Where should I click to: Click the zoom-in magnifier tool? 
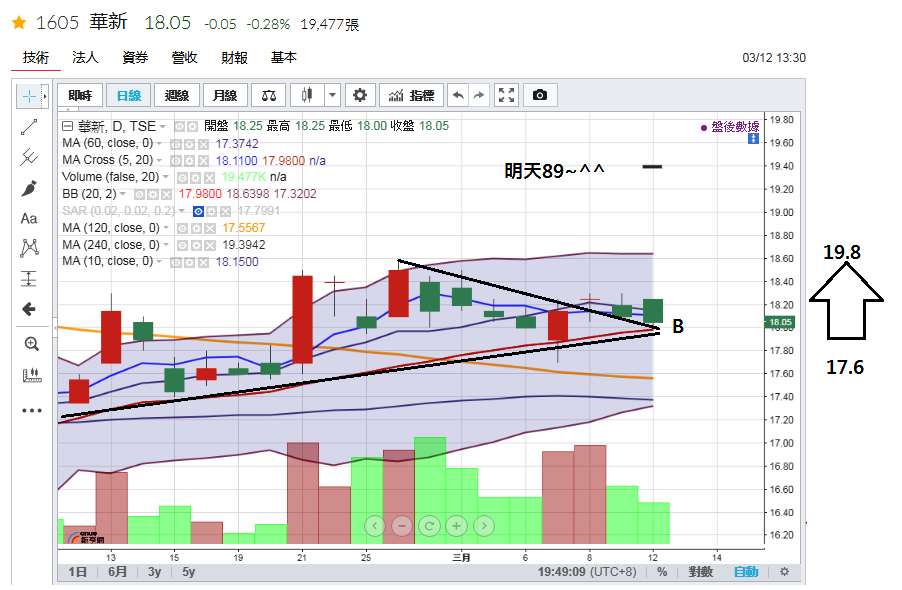coord(31,344)
